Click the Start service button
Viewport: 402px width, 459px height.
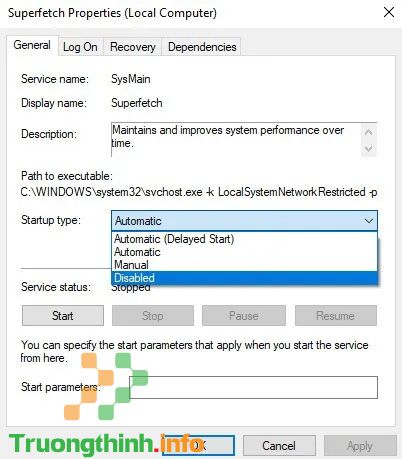[x=63, y=315]
